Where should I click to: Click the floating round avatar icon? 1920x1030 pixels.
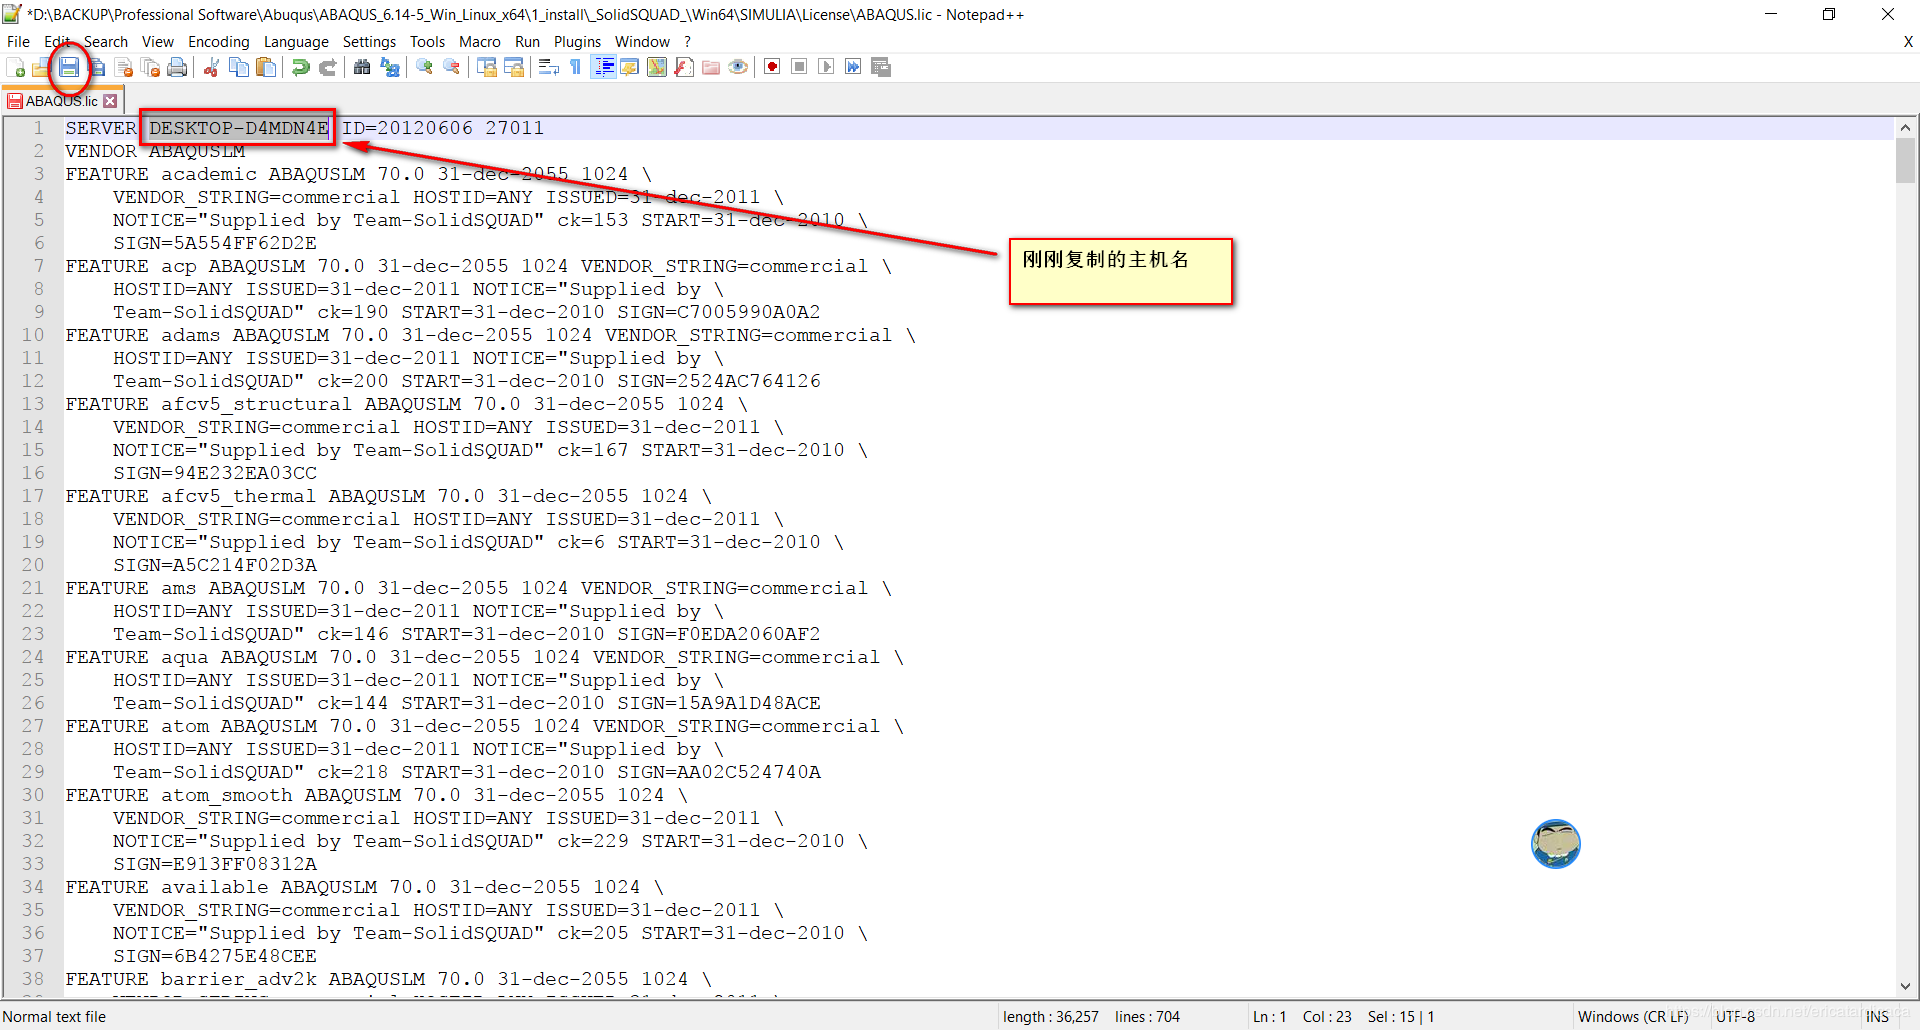tap(1555, 844)
